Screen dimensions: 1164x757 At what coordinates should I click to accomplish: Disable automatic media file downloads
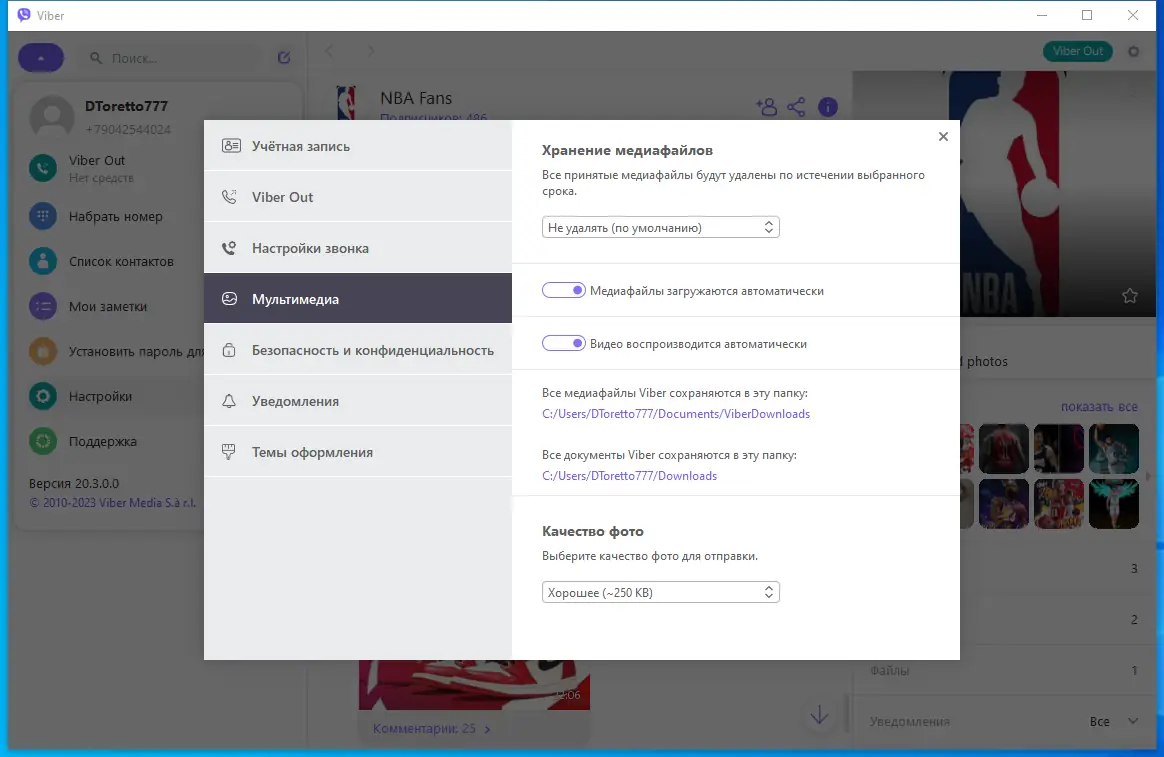click(x=564, y=289)
